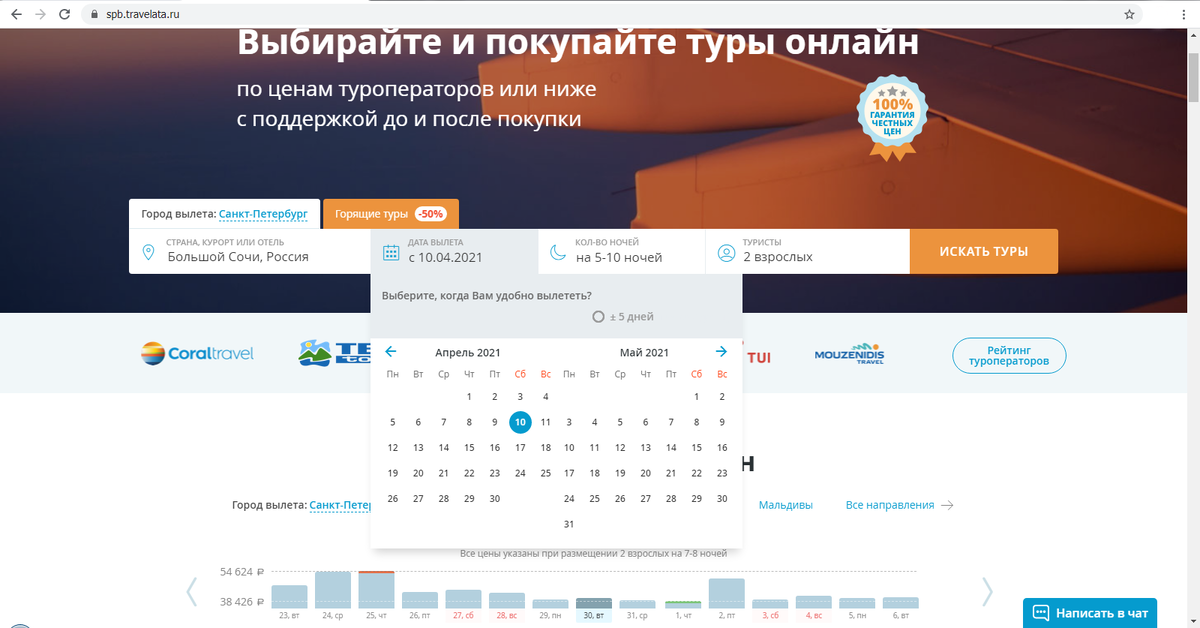This screenshot has width=1200, height=628.
Task: Change departure city in lower price section
Action: tap(340, 505)
